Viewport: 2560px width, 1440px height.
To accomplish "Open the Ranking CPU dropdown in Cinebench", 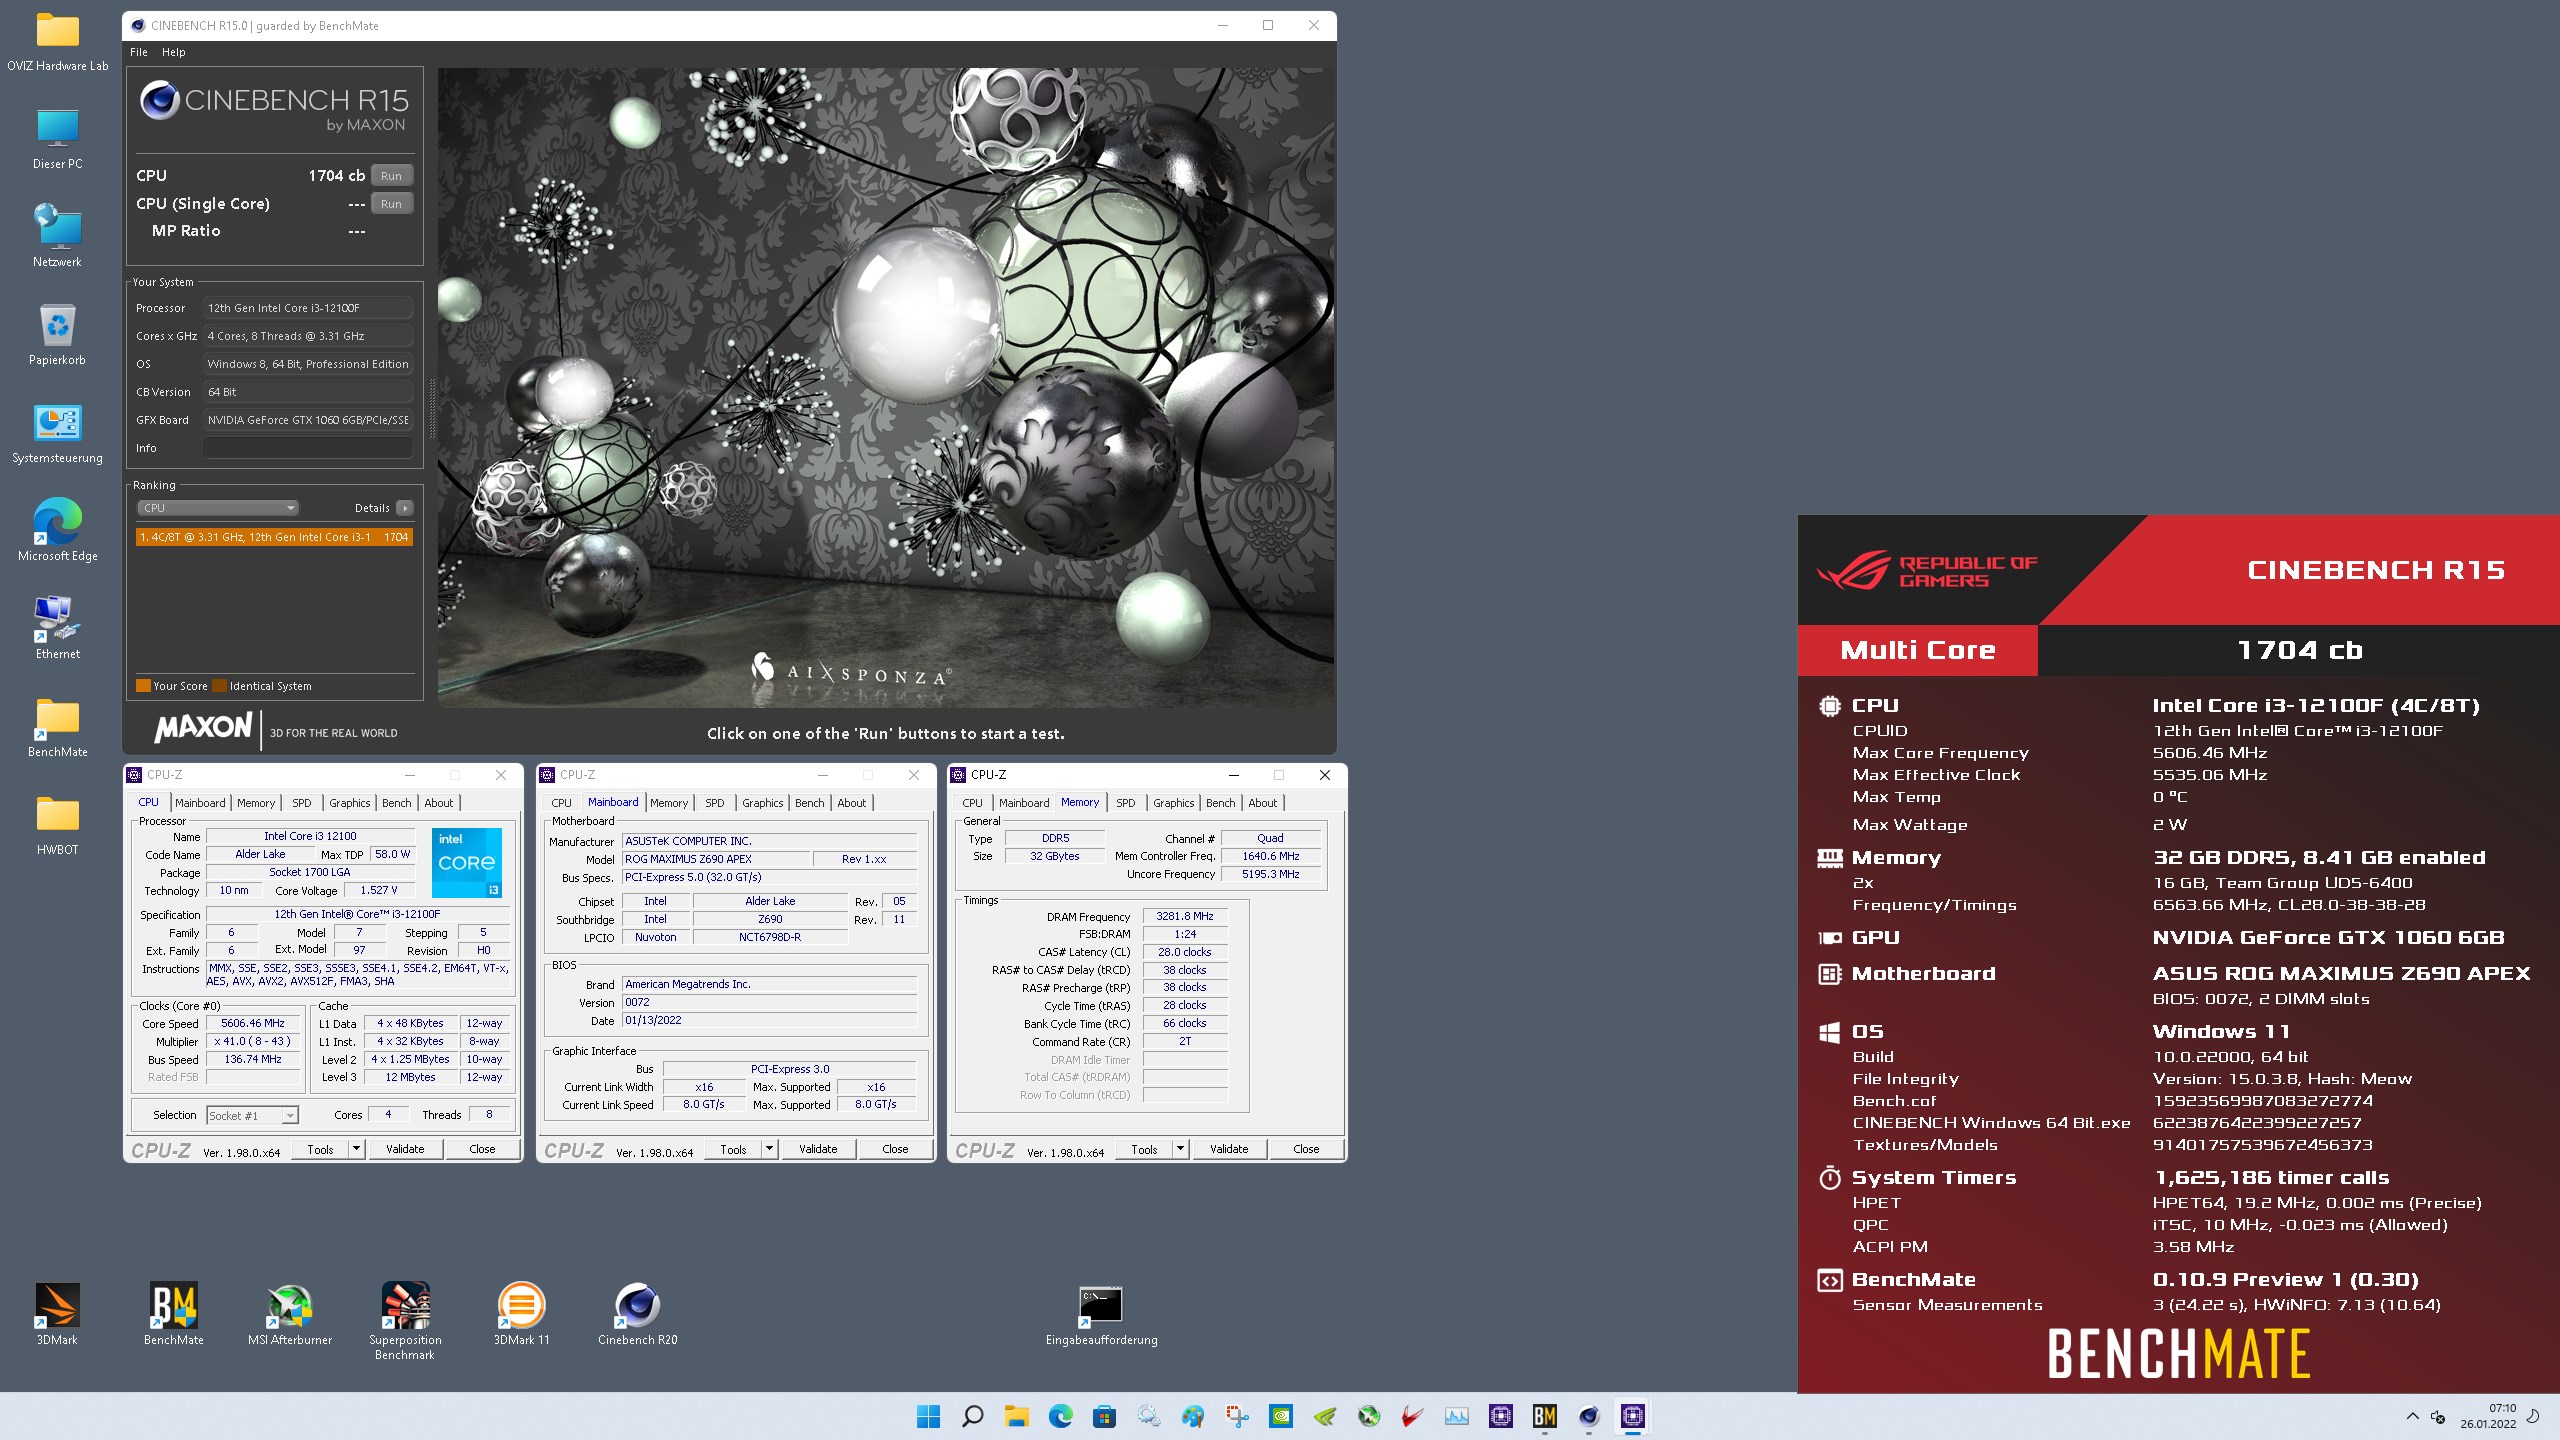I will pyautogui.click(x=218, y=508).
